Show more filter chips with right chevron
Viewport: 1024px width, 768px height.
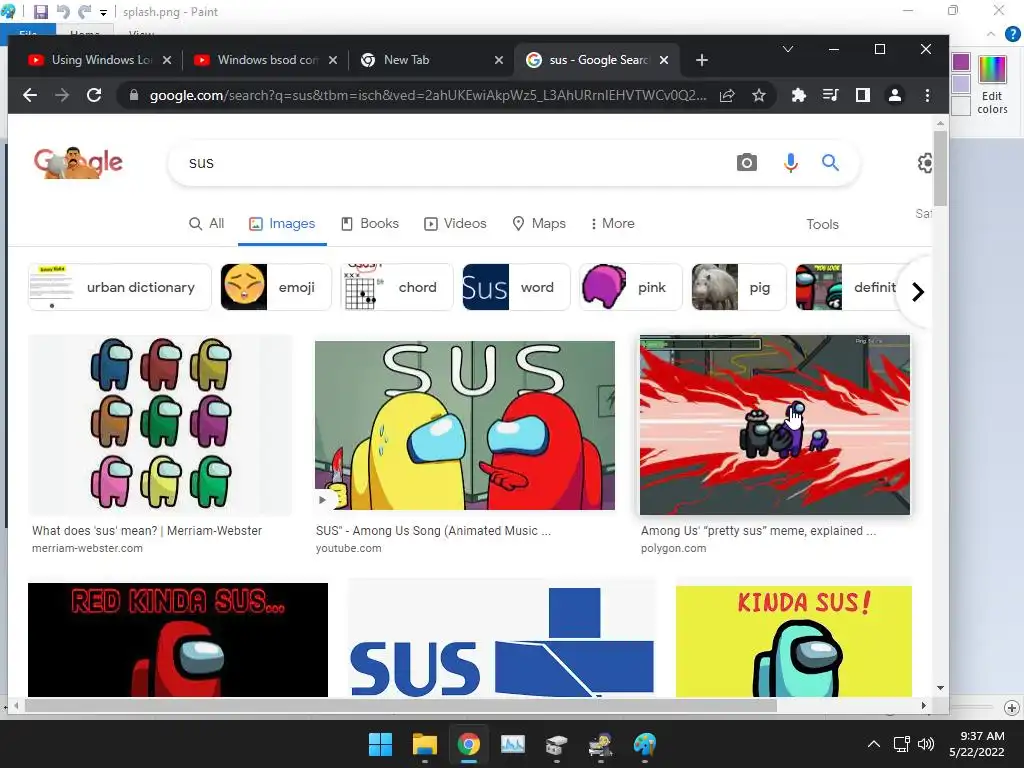(918, 292)
